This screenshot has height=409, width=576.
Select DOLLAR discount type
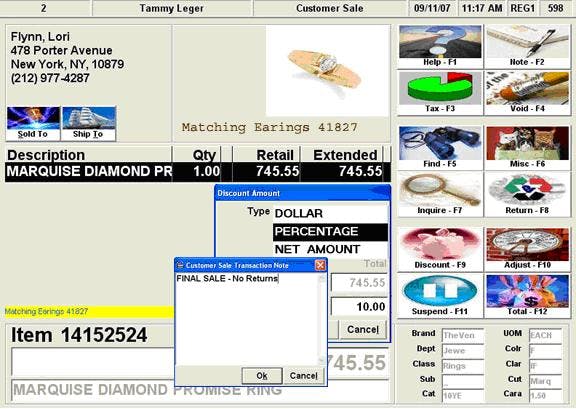[x=330, y=214]
